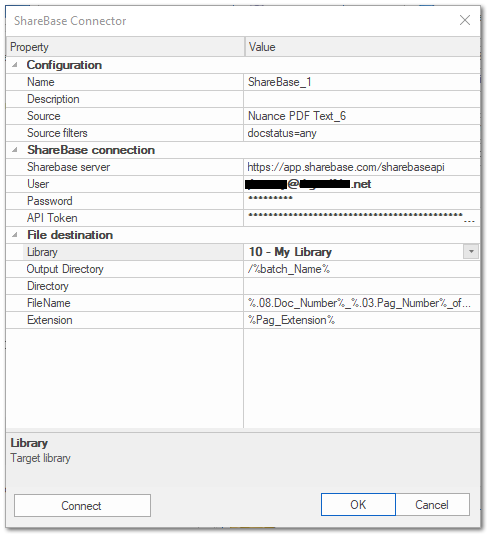
Task: Edit the Name value ShareBase_1
Action: point(362,82)
